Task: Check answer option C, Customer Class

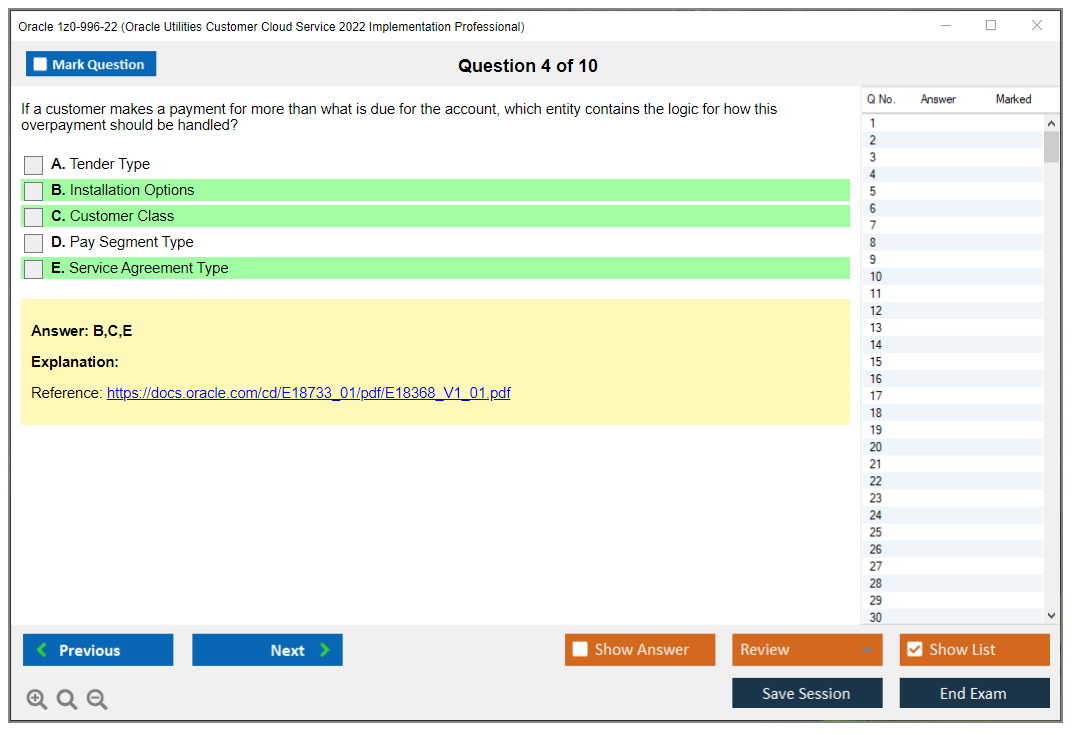Action: point(33,216)
